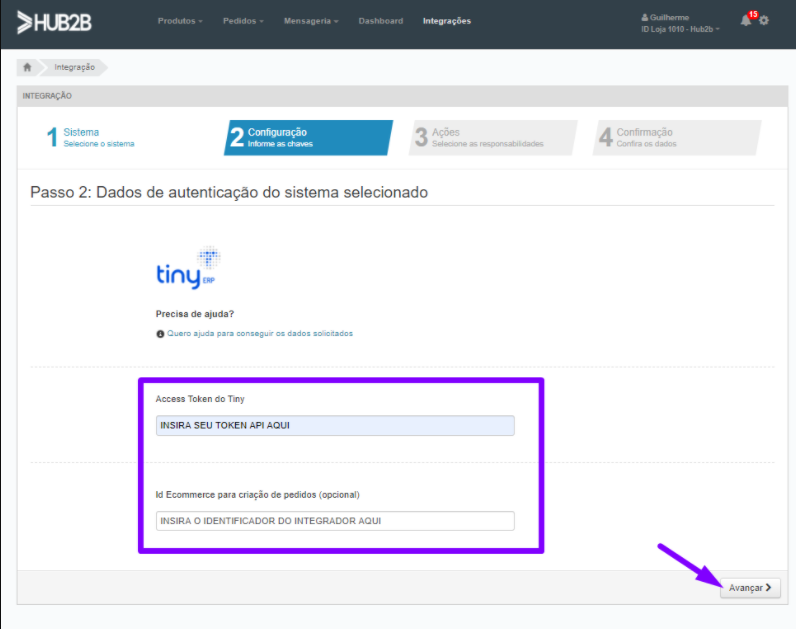Go back to step 1 Sistema
This screenshot has width=796, height=629.
pos(90,137)
